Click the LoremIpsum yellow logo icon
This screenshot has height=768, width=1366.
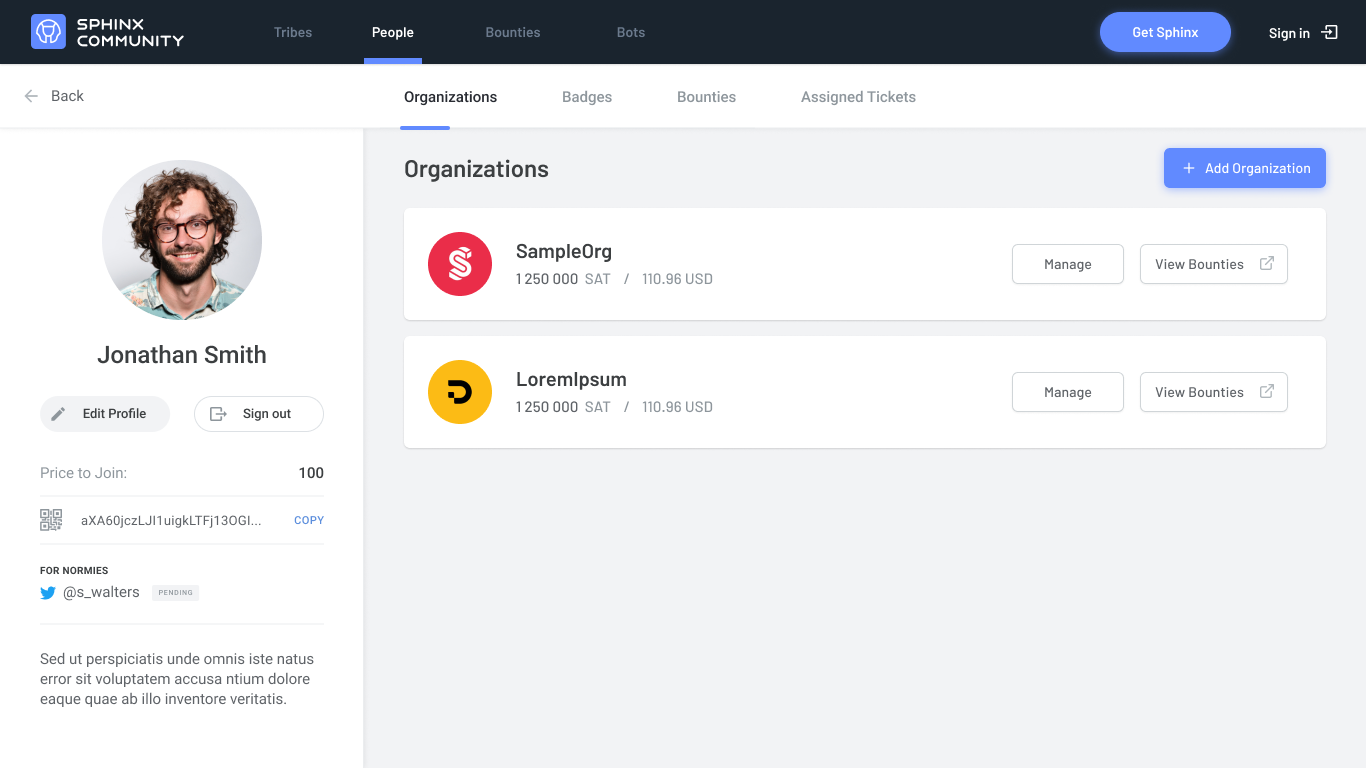[x=459, y=392]
